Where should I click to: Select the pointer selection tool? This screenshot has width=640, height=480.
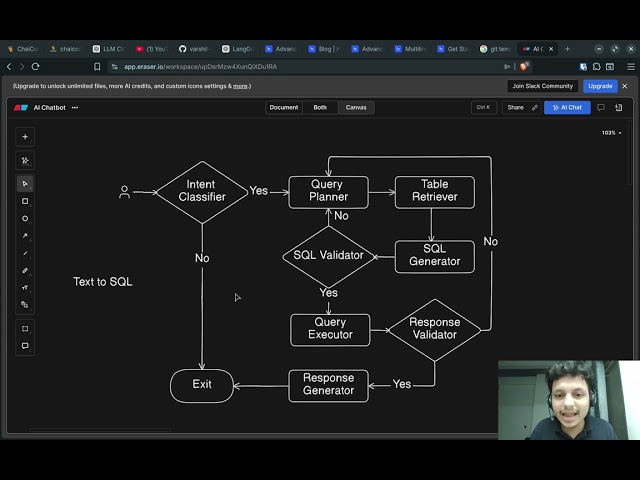tap(25, 184)
